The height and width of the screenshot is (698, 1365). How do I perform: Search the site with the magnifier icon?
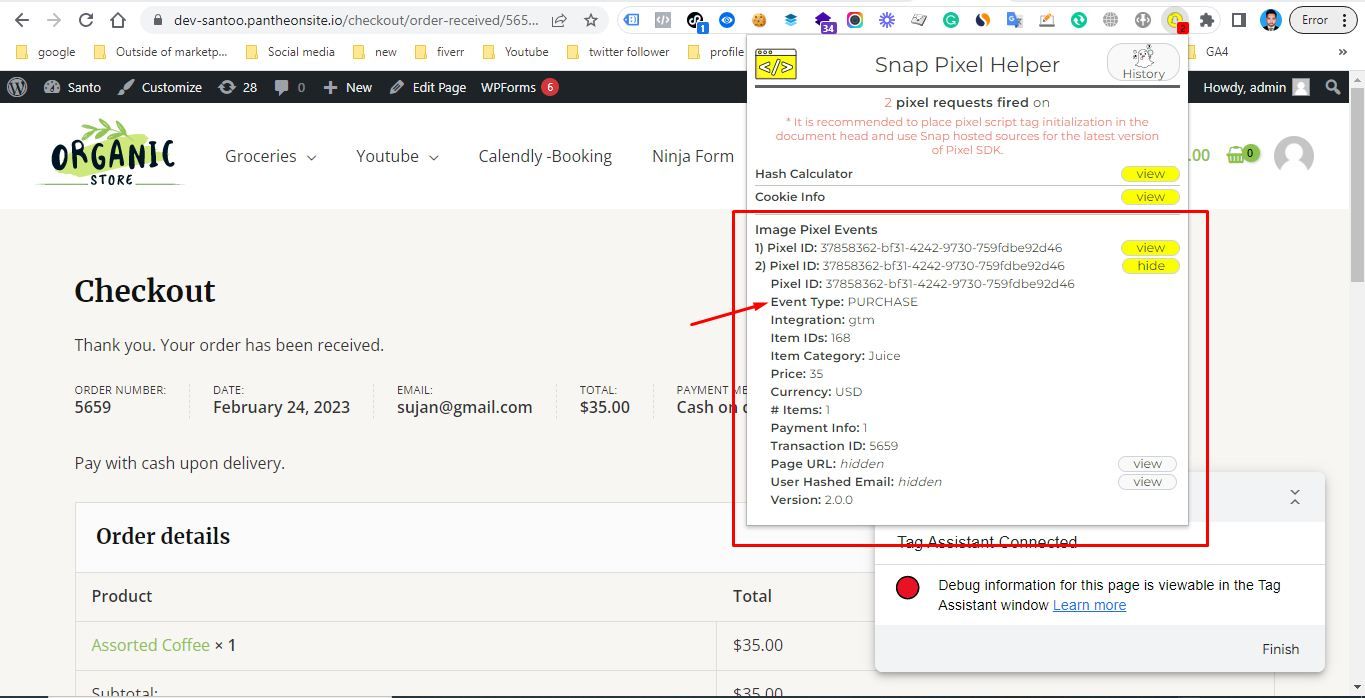1332,87
